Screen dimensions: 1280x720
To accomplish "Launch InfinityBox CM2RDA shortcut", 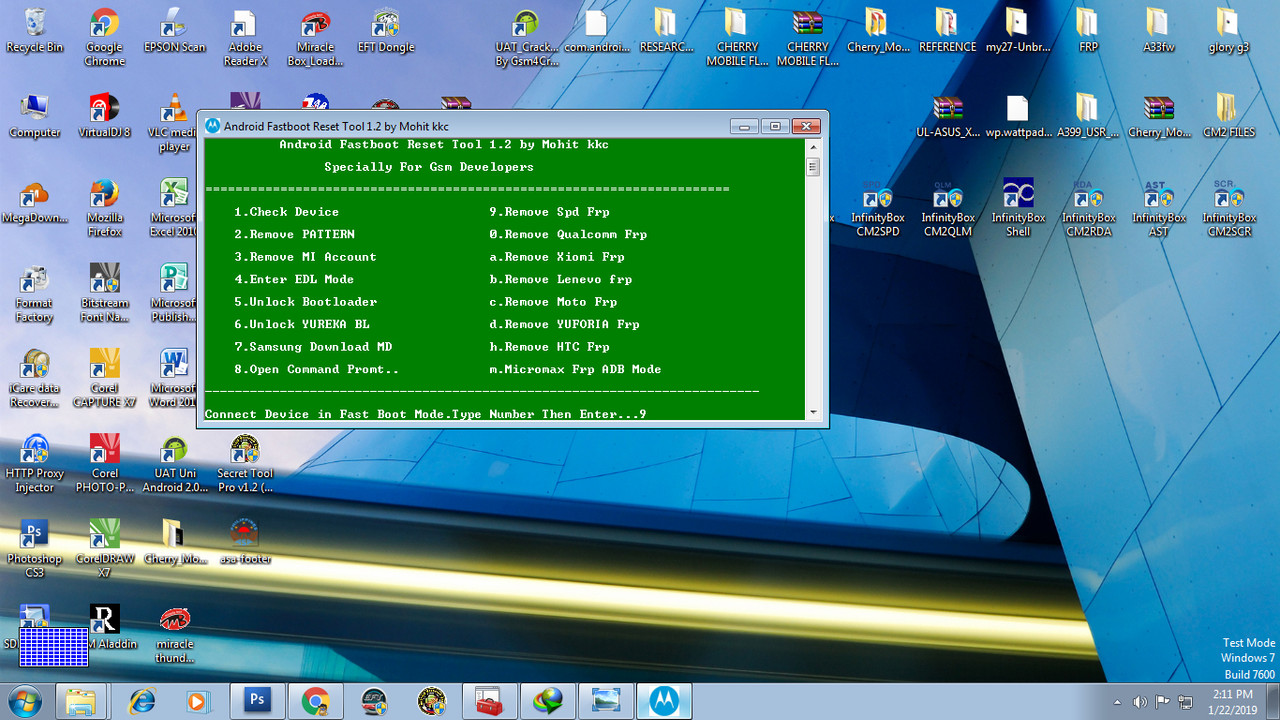I will click(1088, 208).
